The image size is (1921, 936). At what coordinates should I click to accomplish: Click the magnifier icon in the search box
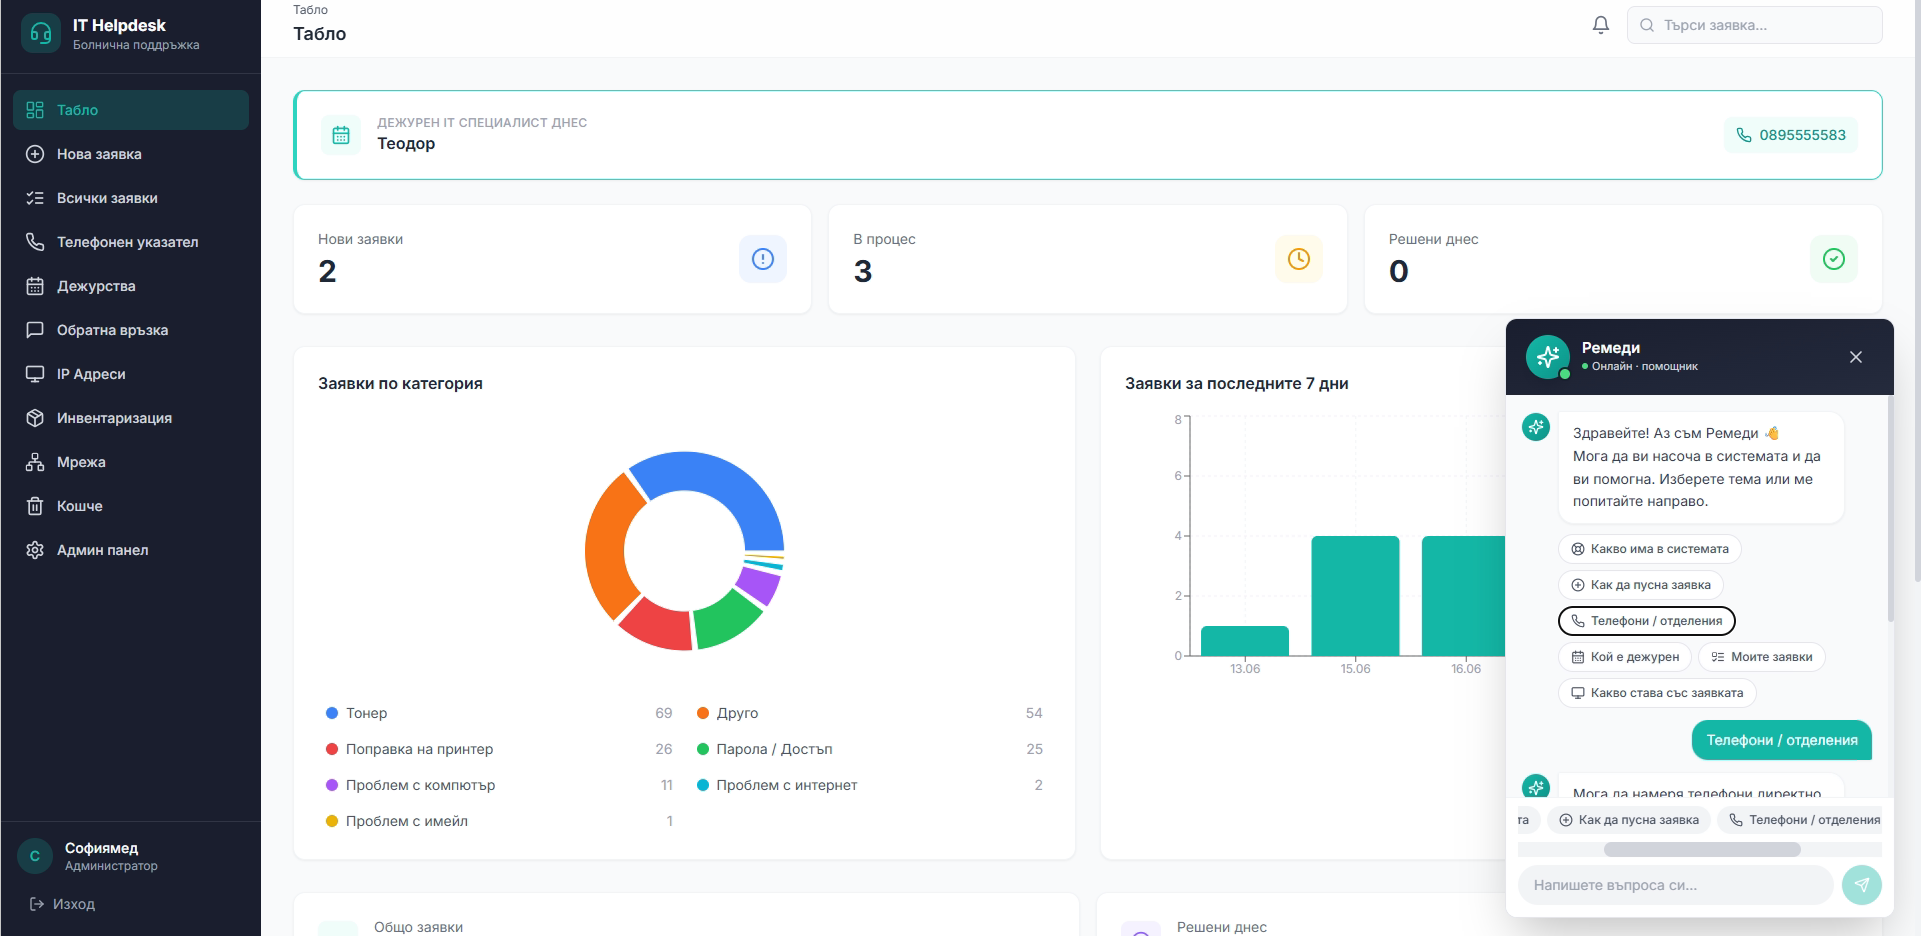point(1647,25)
